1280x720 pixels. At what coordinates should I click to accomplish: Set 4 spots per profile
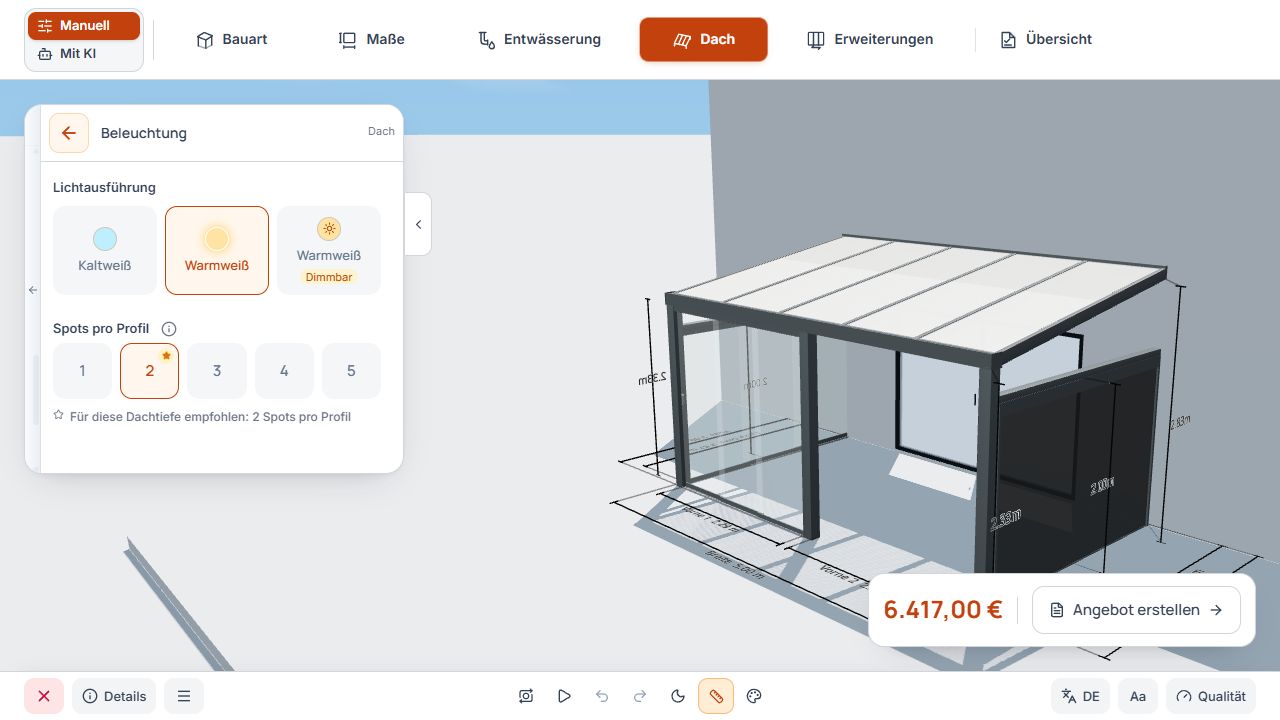tap(284, 371)
